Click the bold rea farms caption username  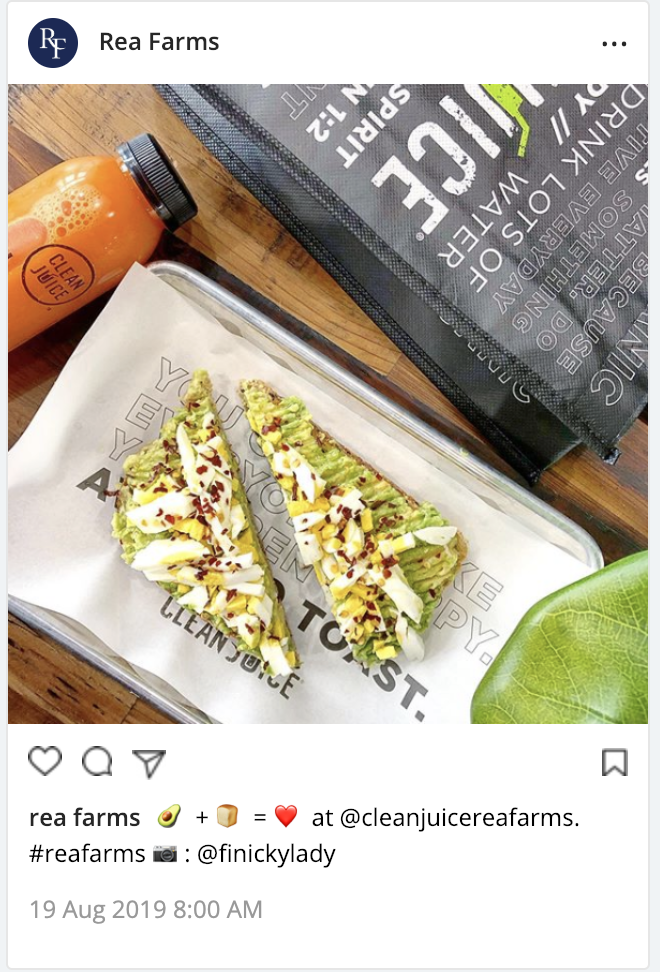coord(85,818)
